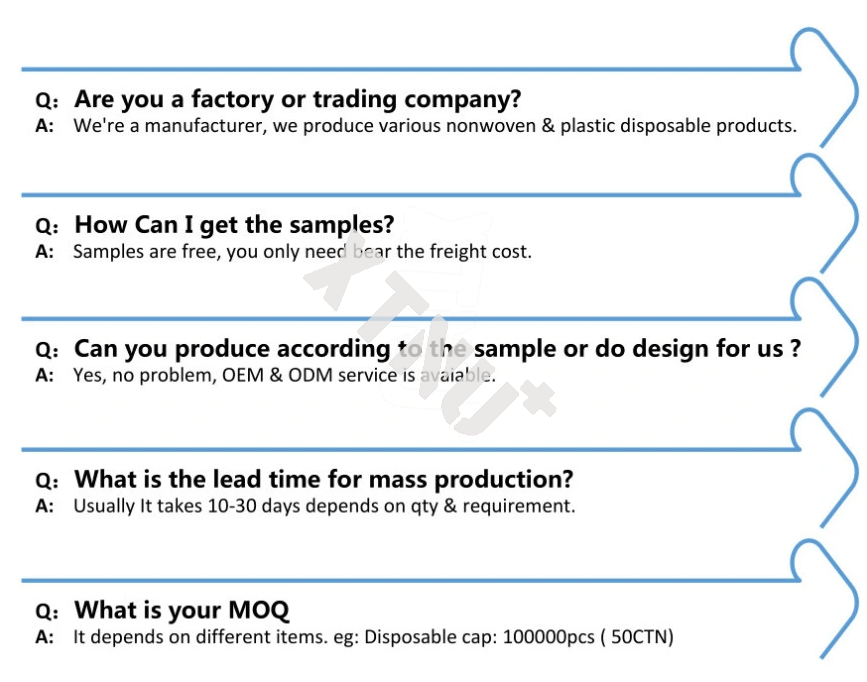Image resolution: width=867 pixels, height=682 pixels.
Task: Click the Disposable cap 100000pcs answer
Action: [x=373, y=637]
